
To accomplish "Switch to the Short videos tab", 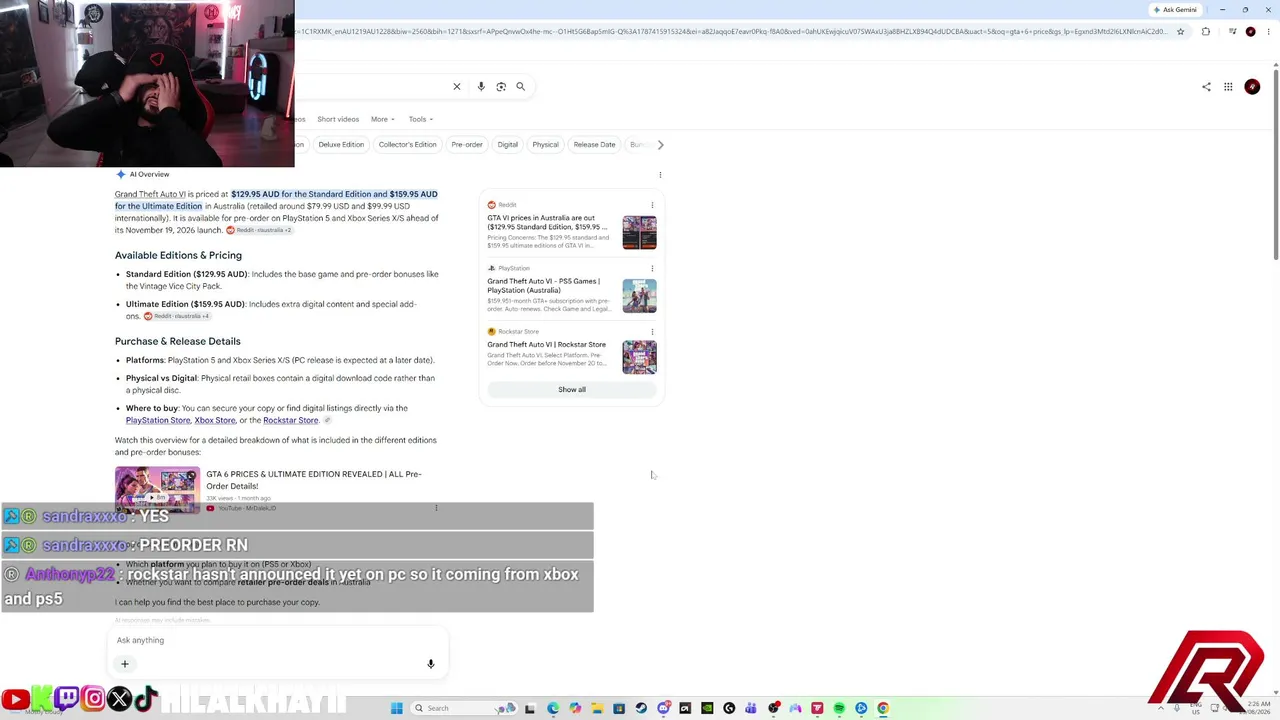I will click(x=338, y=119).
